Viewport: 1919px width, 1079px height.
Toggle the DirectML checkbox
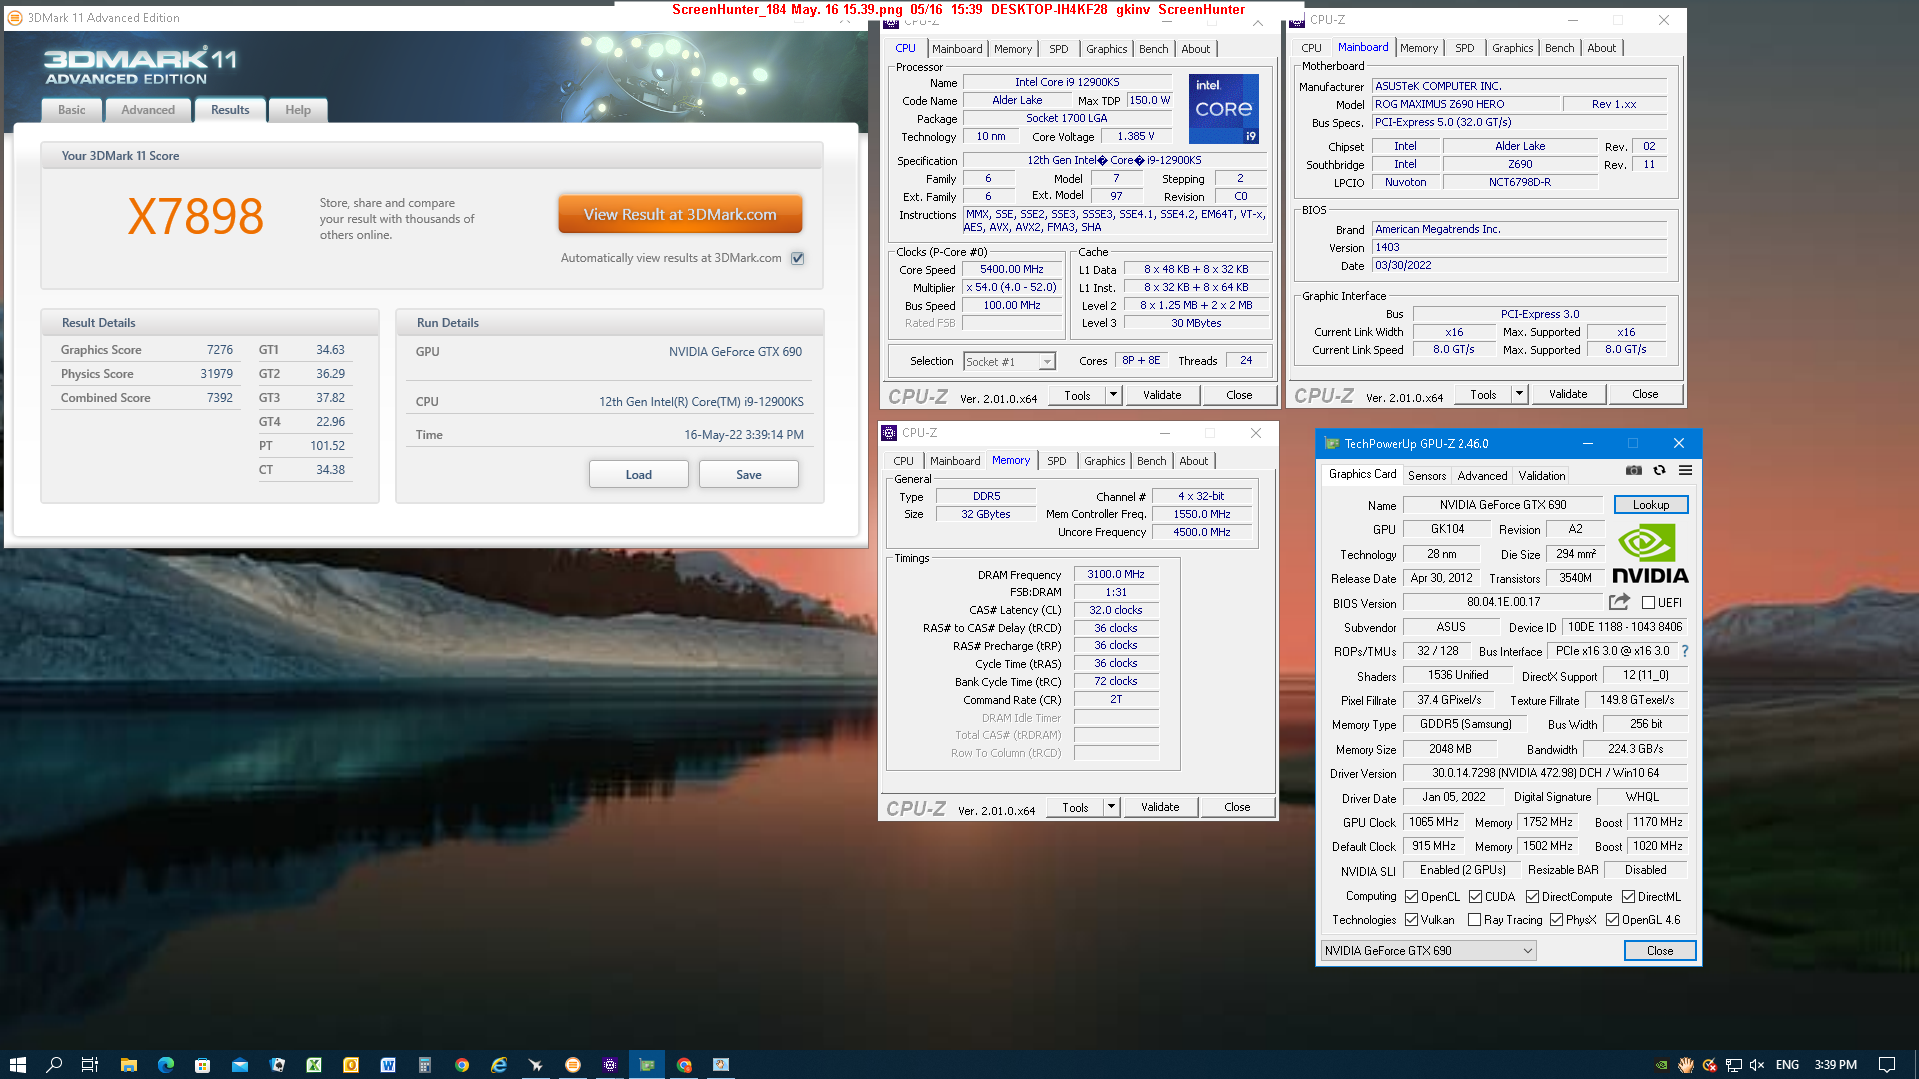pyautogui.click(x=1628, y=896)
